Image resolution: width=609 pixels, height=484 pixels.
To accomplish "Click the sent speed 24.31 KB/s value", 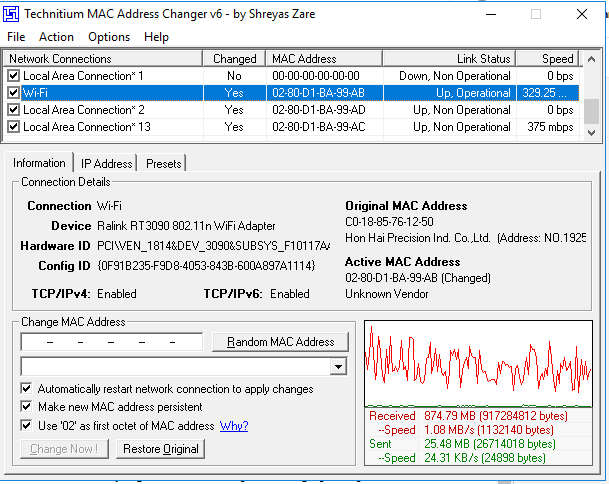I will 485,458.
